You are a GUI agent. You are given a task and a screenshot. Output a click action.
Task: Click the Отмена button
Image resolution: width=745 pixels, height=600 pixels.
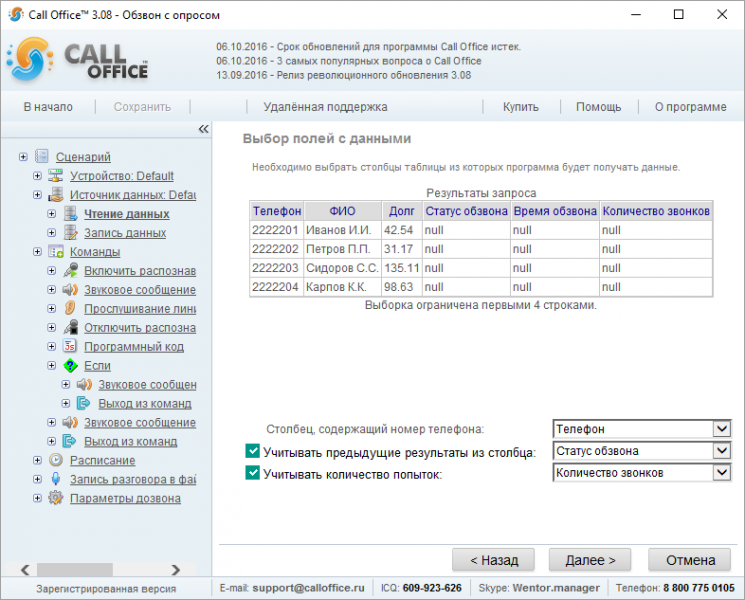point(689,560)
